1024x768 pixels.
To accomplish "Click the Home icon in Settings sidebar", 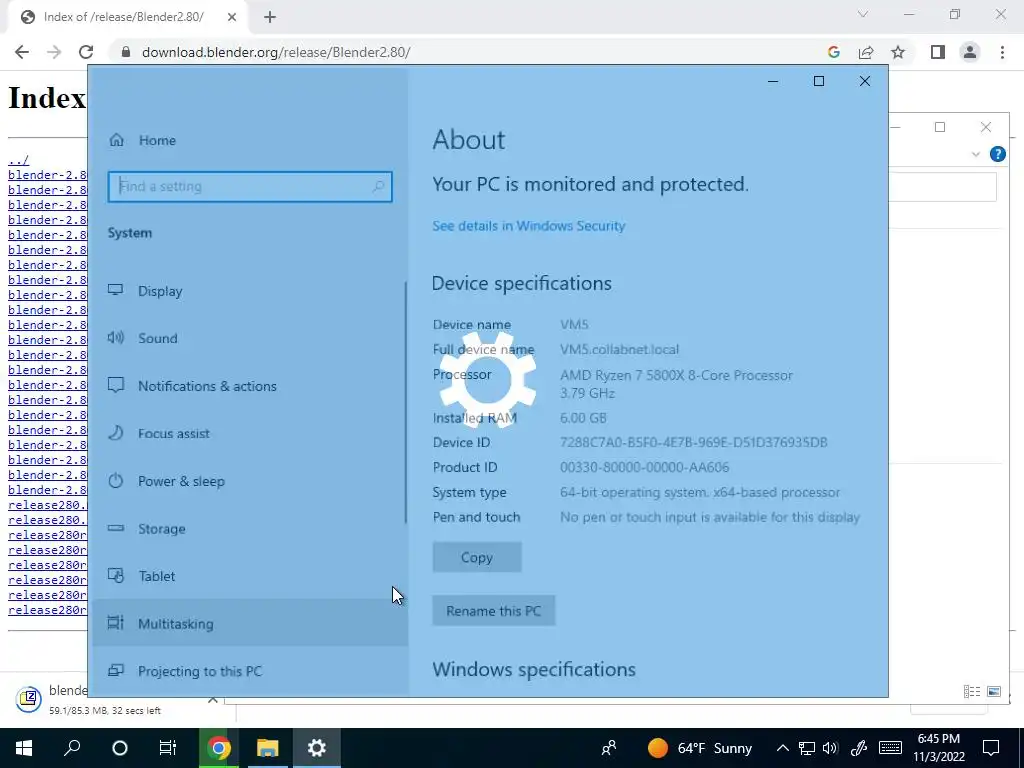I will [116, 140].
